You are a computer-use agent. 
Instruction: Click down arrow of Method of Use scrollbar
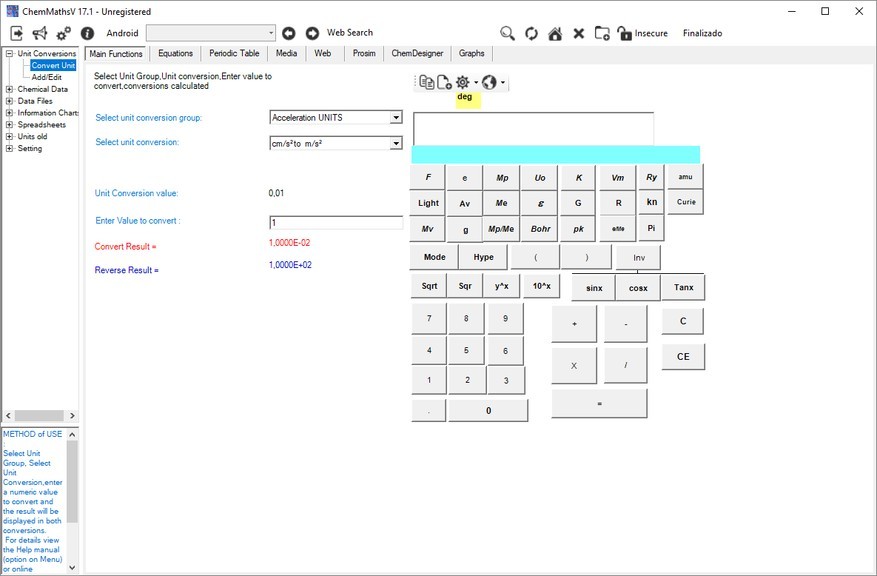click(x=72, y=568)
